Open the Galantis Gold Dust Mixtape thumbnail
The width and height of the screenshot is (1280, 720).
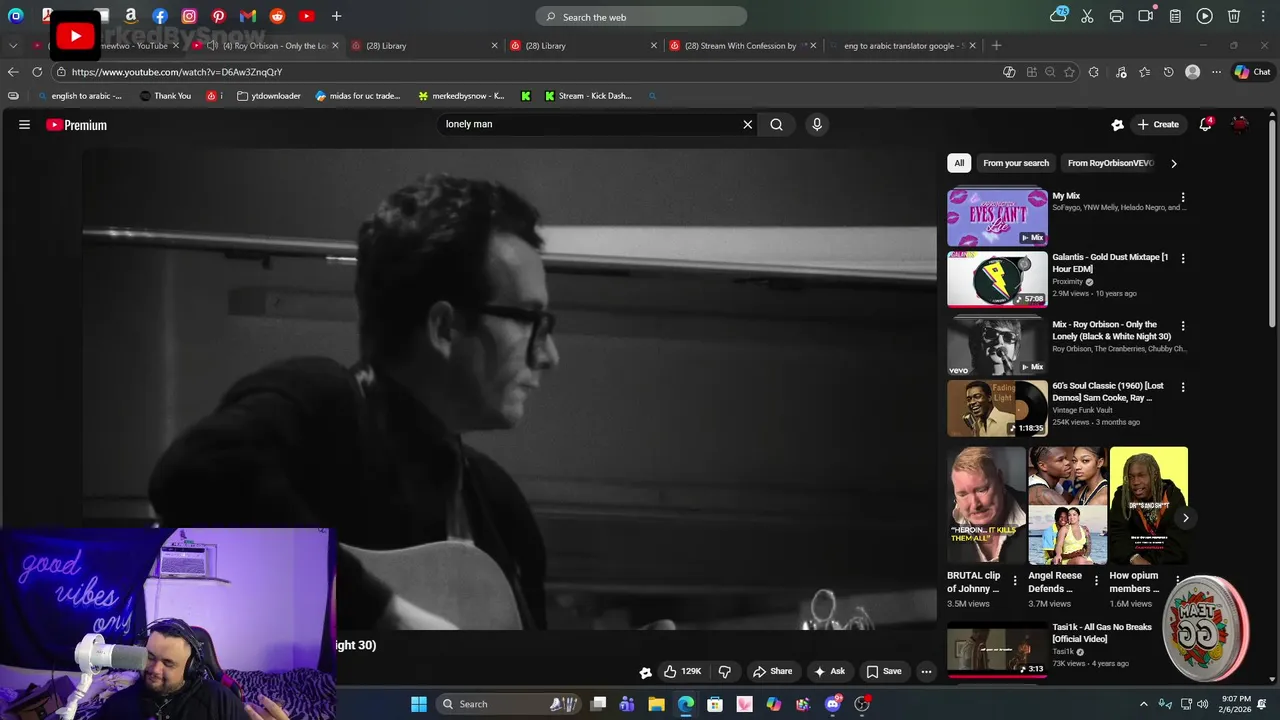(x=997, y=279)
